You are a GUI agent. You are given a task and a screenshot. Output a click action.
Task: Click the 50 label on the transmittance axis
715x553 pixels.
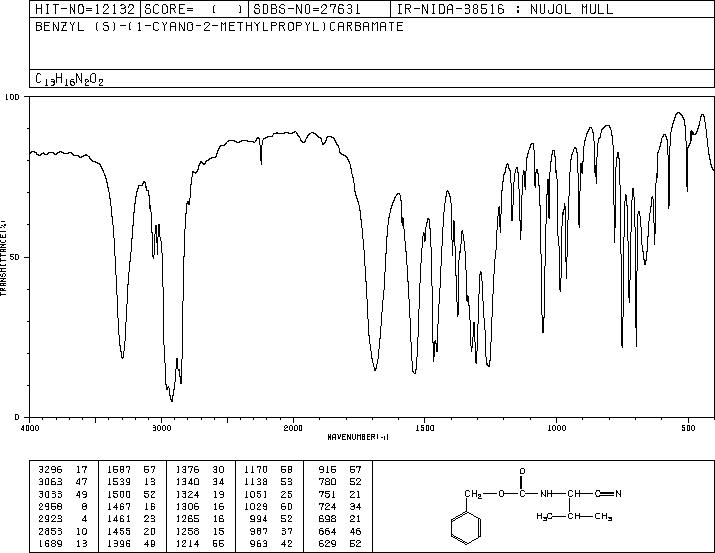pos(16,257)
